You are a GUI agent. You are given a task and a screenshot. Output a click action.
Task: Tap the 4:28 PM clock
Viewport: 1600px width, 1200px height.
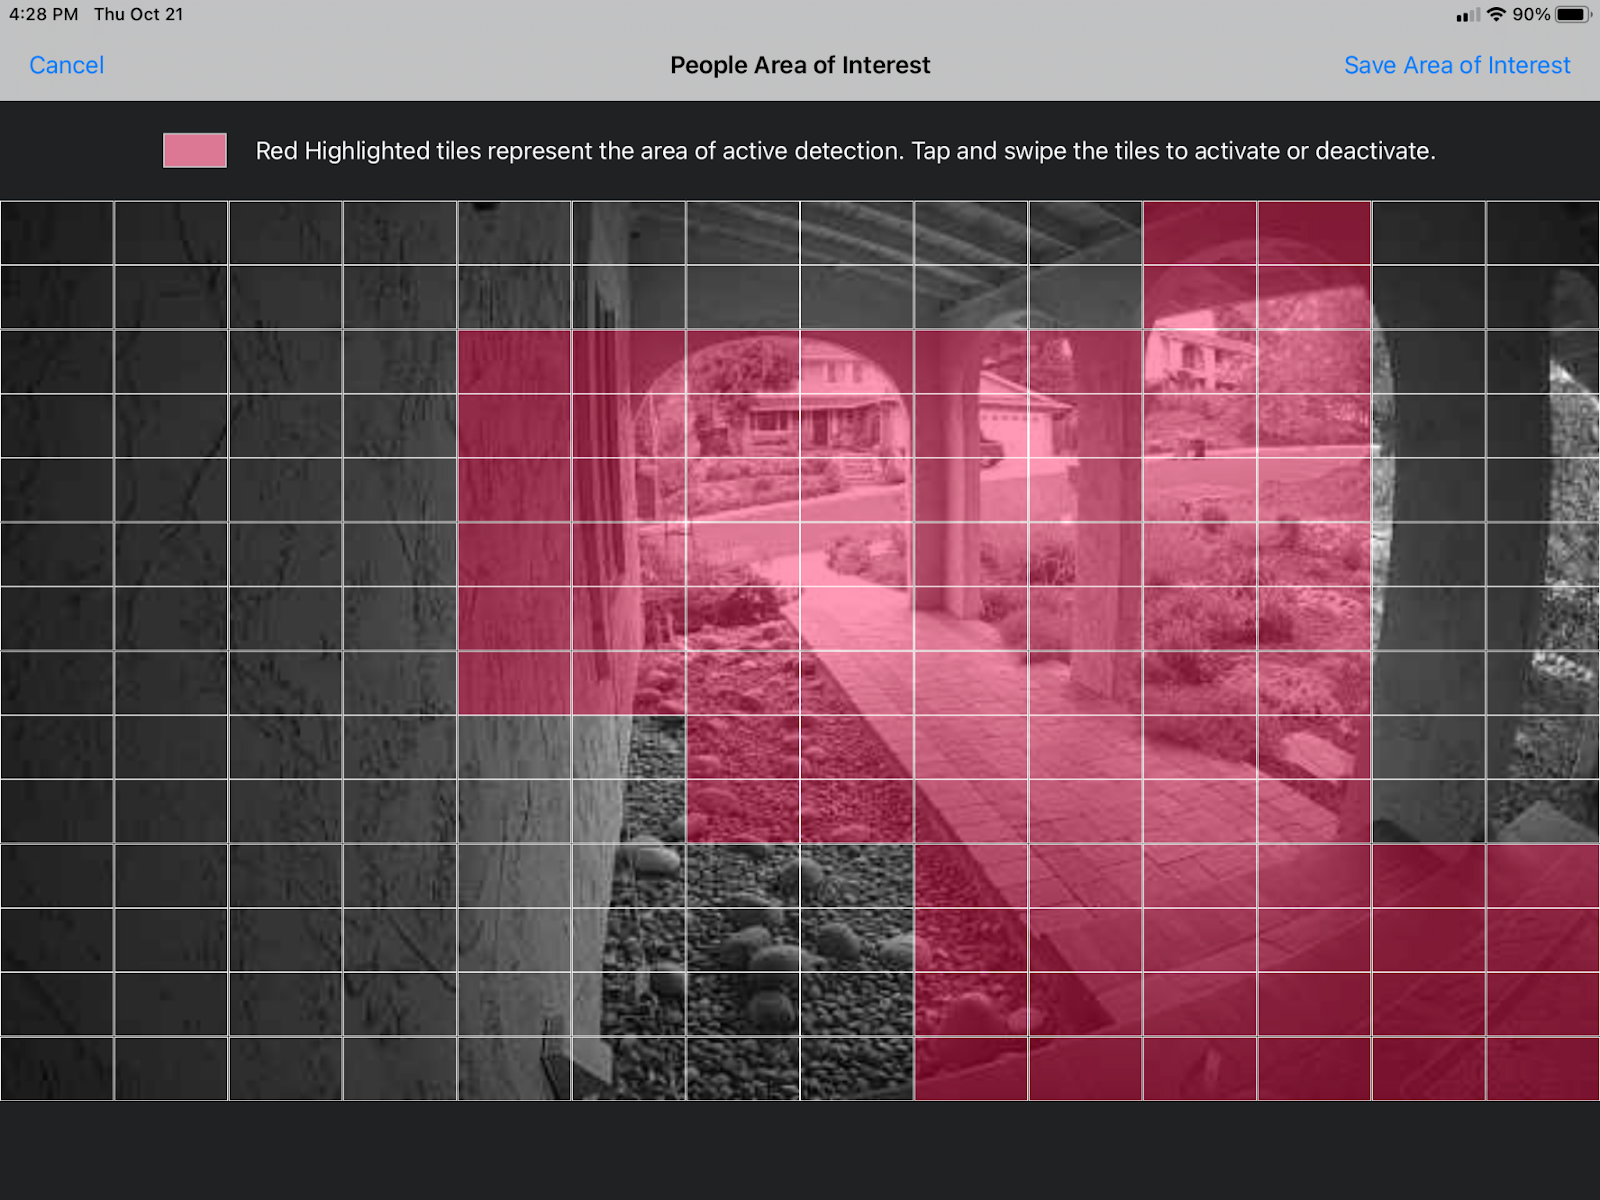click(x=44, y=14)
